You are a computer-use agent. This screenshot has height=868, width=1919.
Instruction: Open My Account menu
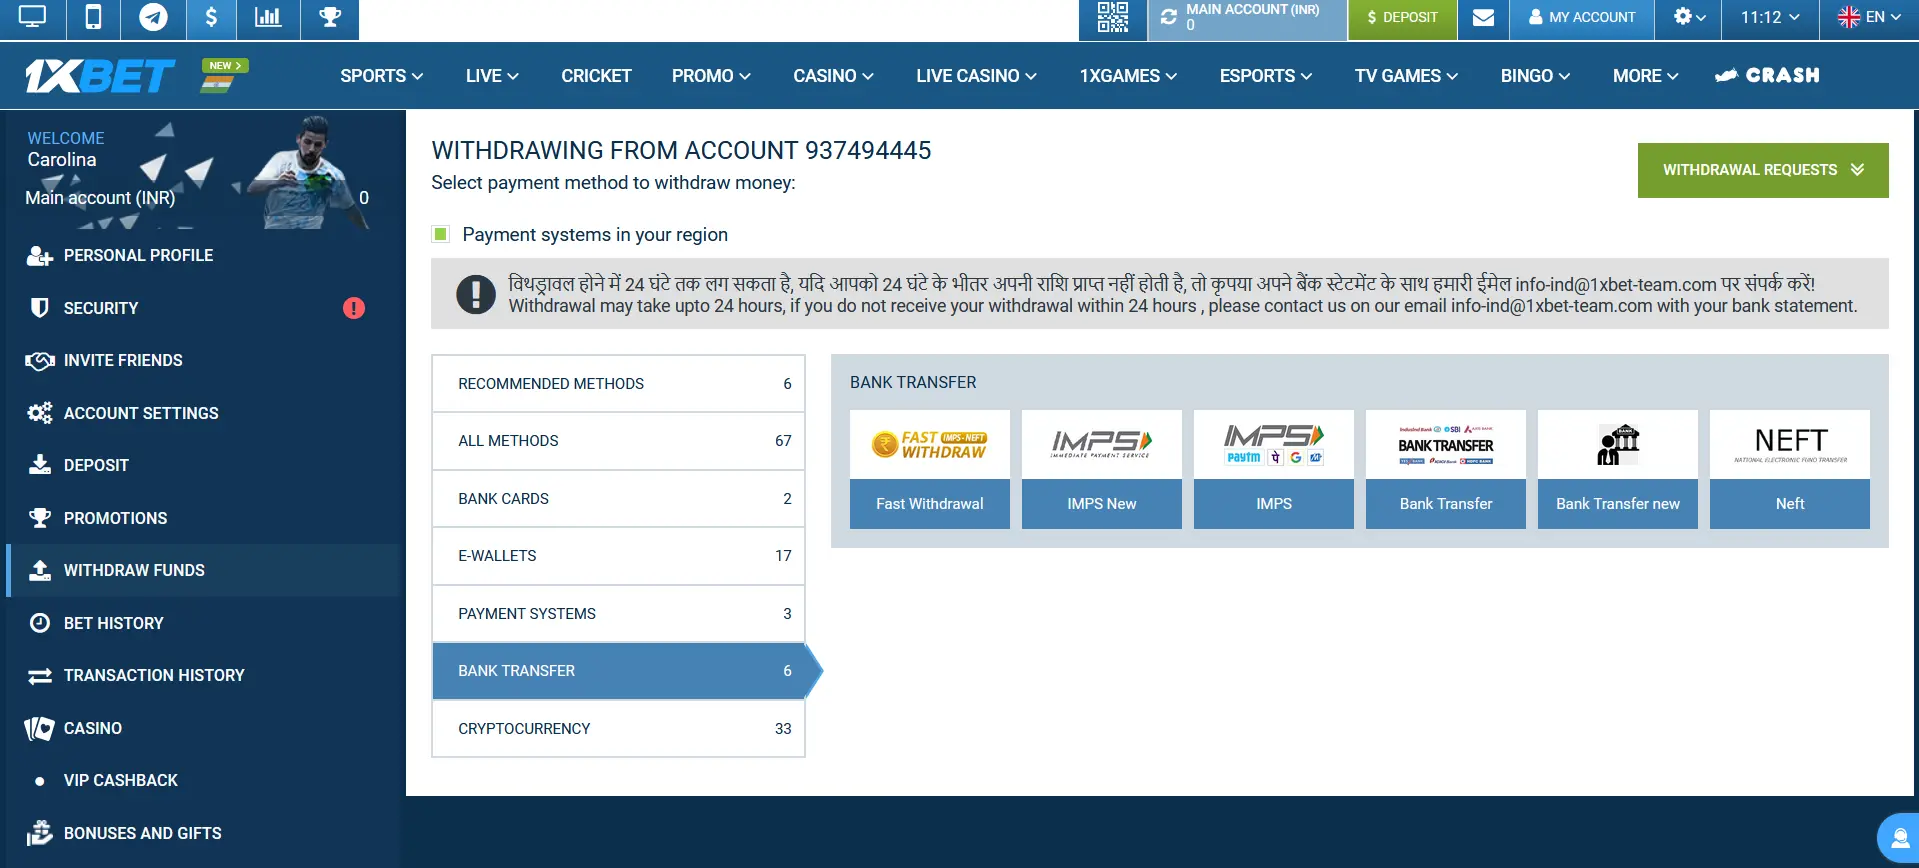[x=1582, y=18]
